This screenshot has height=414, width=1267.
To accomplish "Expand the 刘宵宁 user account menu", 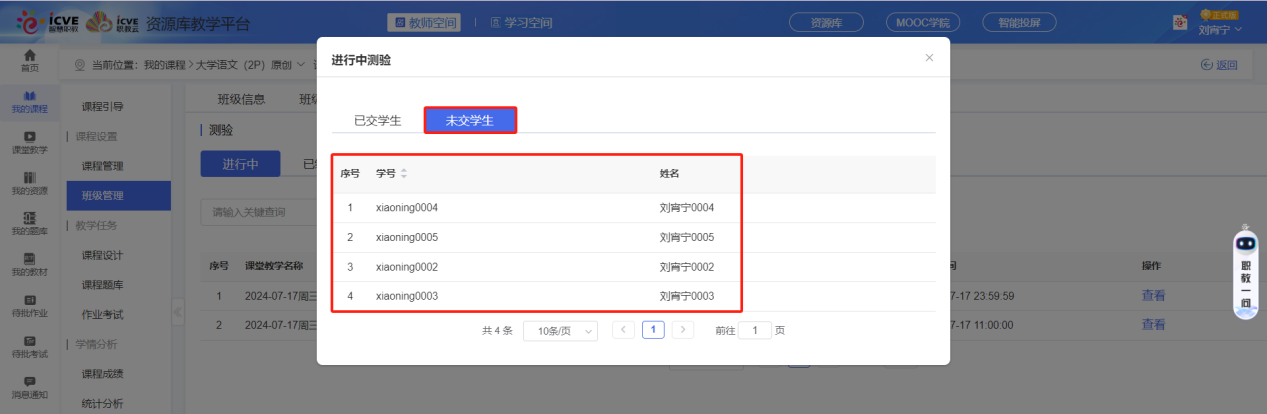I will point(1219,29).
